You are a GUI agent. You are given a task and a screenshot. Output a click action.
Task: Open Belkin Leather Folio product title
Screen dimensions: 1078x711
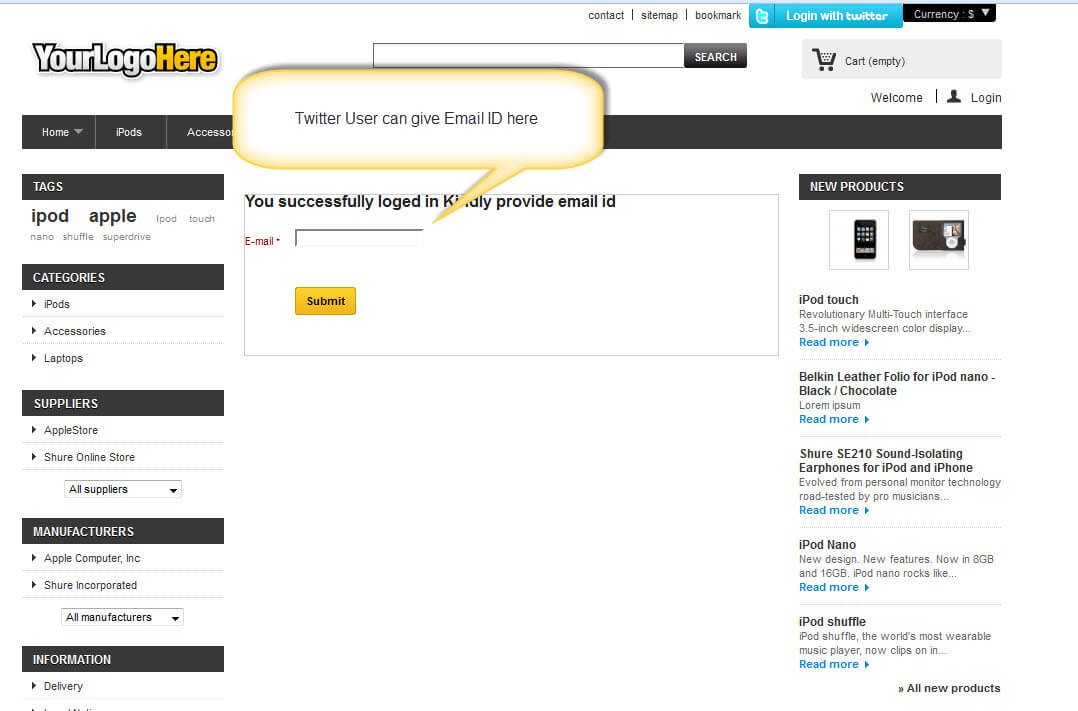pos(896,384)
